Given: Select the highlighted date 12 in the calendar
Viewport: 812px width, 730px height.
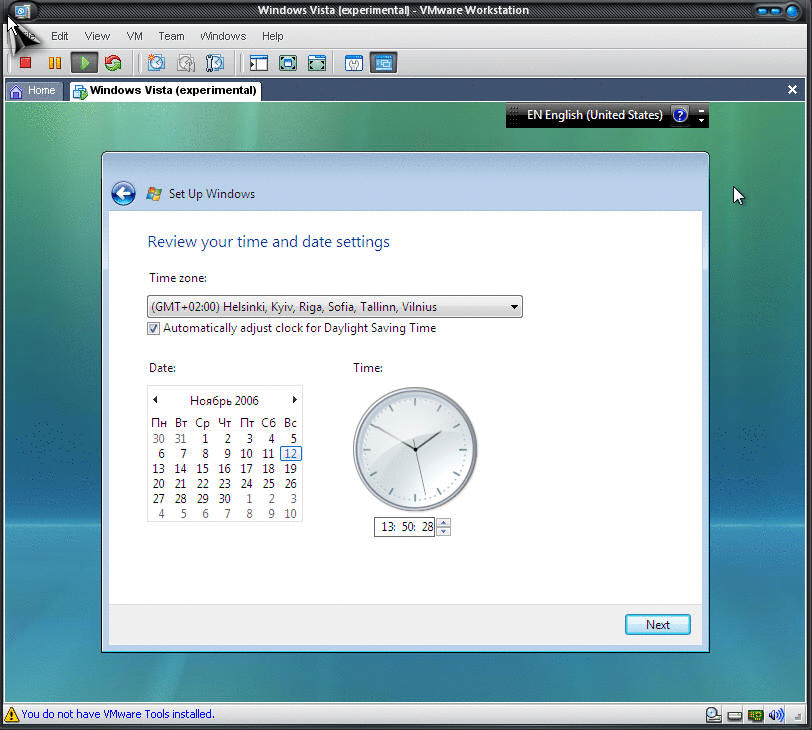Looking at the screenshot, I should pyautogui.click(x=291, y=454).
